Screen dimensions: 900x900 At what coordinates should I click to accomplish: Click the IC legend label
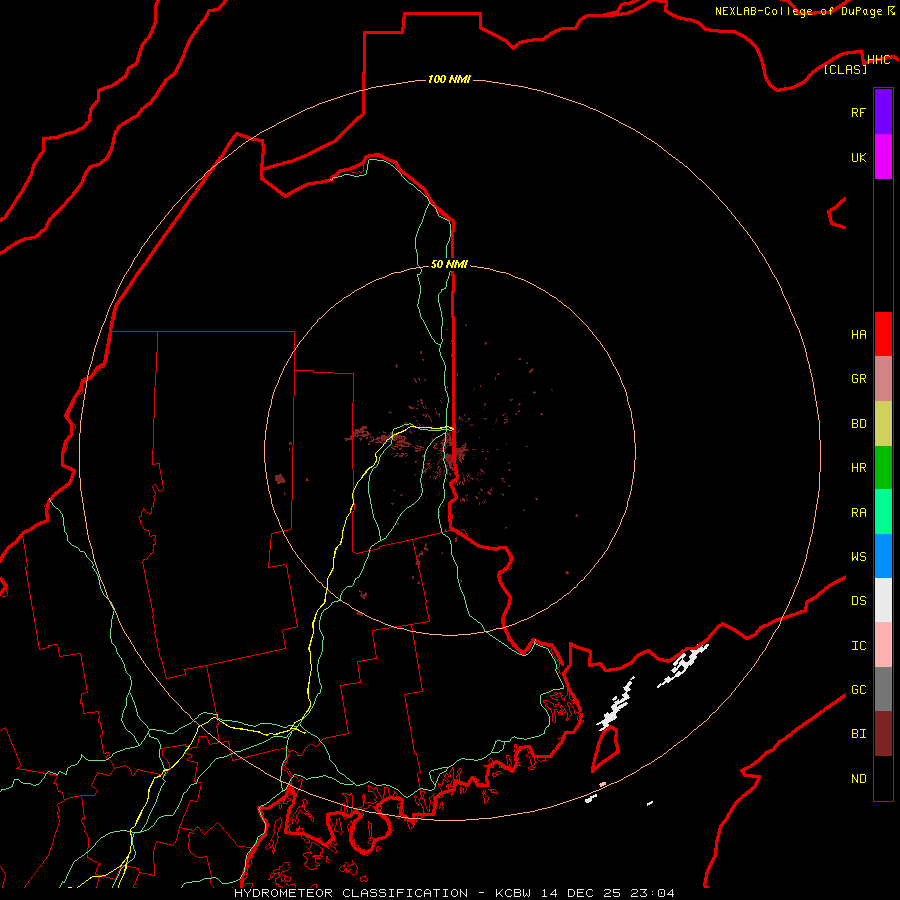(x=858, y=646)
